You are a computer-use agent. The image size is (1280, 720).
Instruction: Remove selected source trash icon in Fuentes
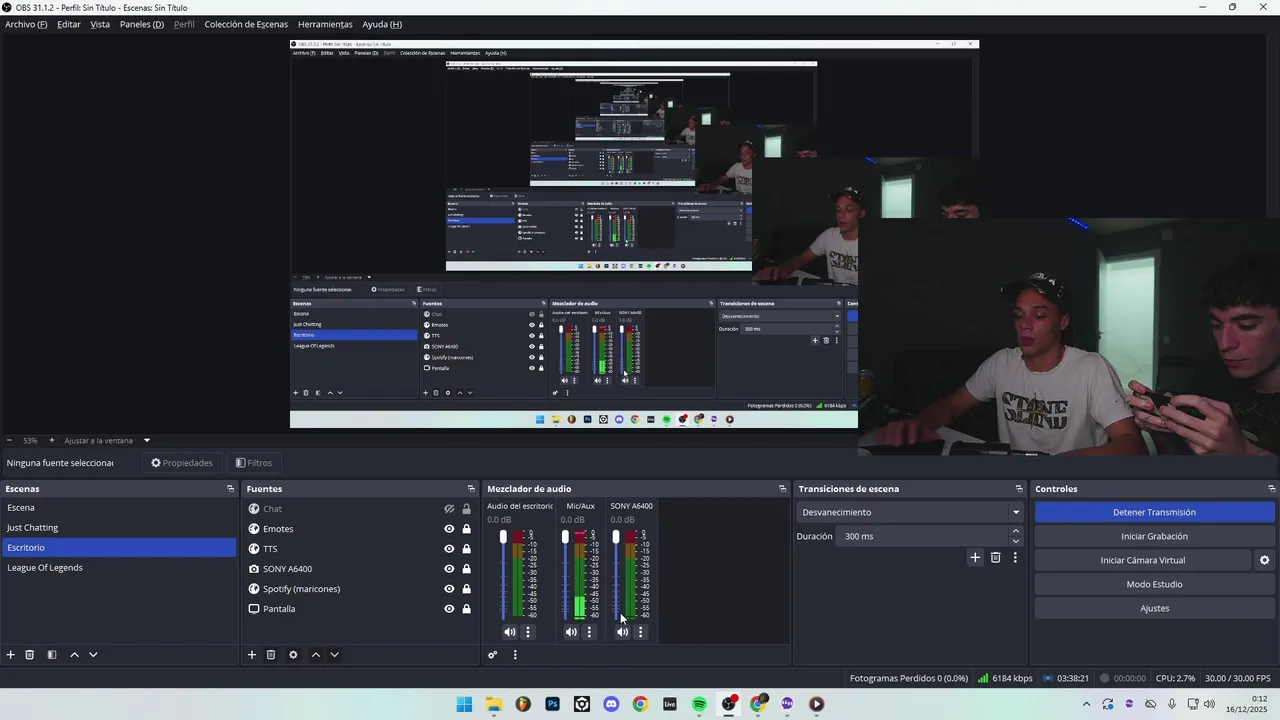271,655
